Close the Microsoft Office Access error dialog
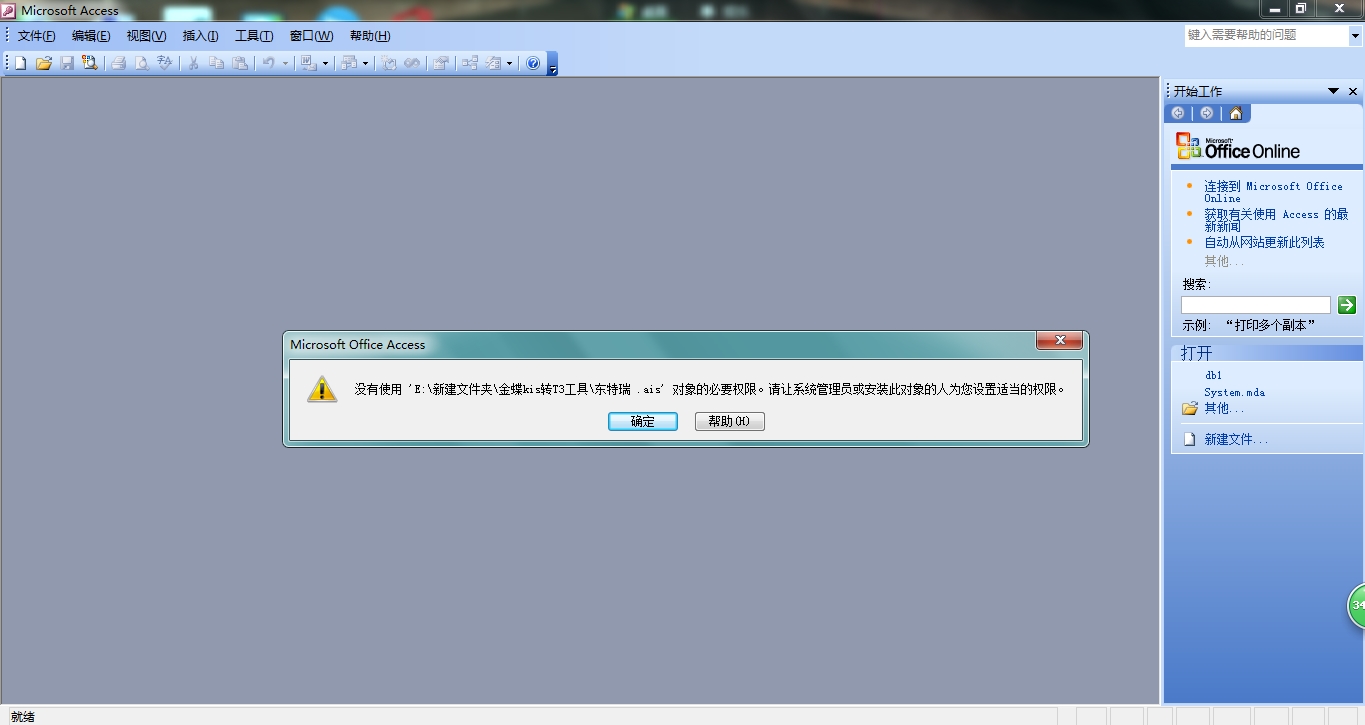 click(x=1059, y=342)
